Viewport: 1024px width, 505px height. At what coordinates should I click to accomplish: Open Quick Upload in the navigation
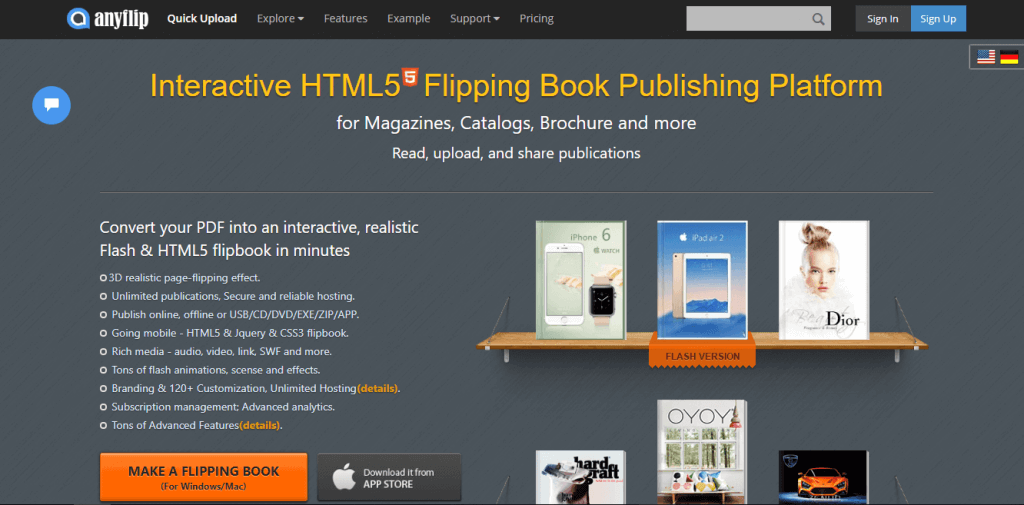[202, 18]
